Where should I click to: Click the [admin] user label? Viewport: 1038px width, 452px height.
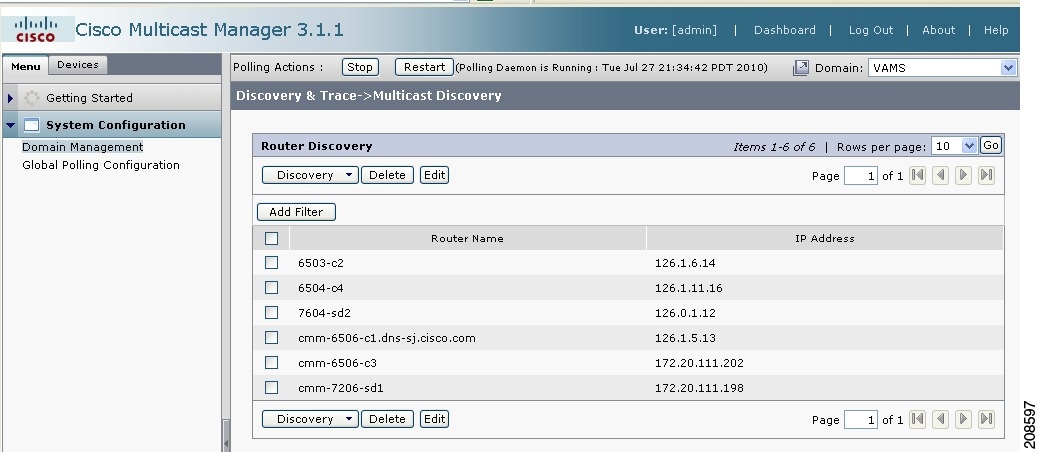click(x=694, y=30)
